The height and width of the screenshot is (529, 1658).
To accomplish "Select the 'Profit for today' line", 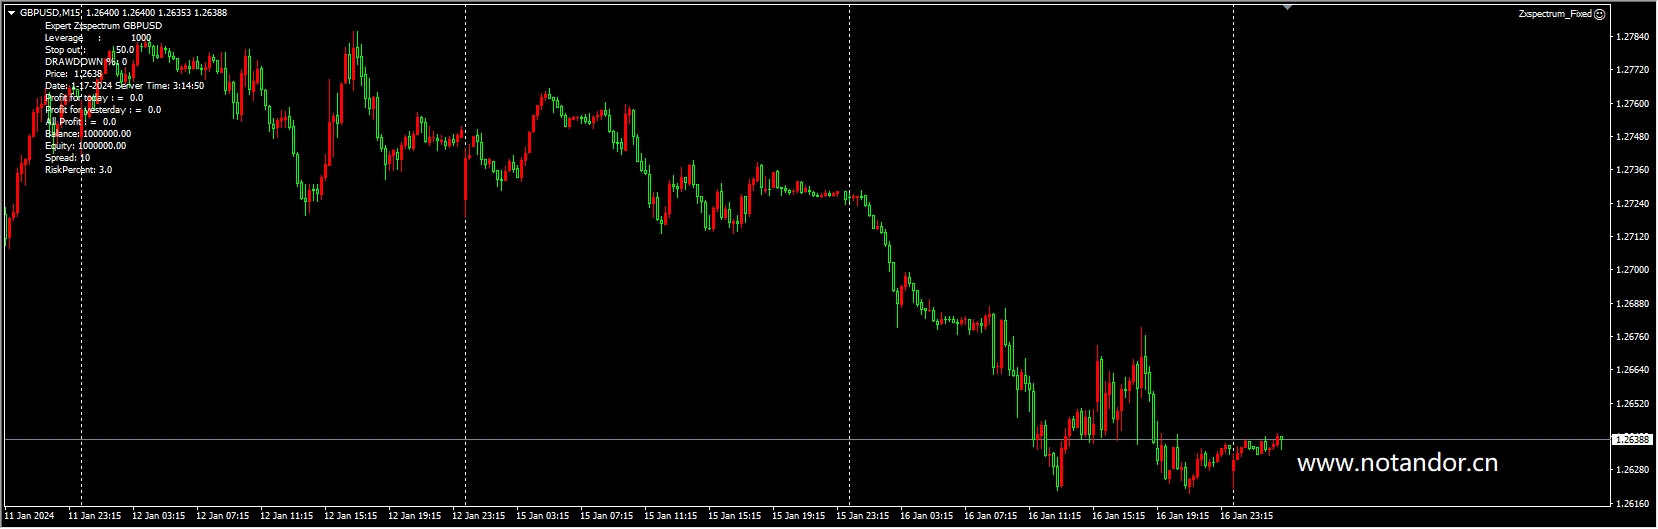I will click(94, 98).
